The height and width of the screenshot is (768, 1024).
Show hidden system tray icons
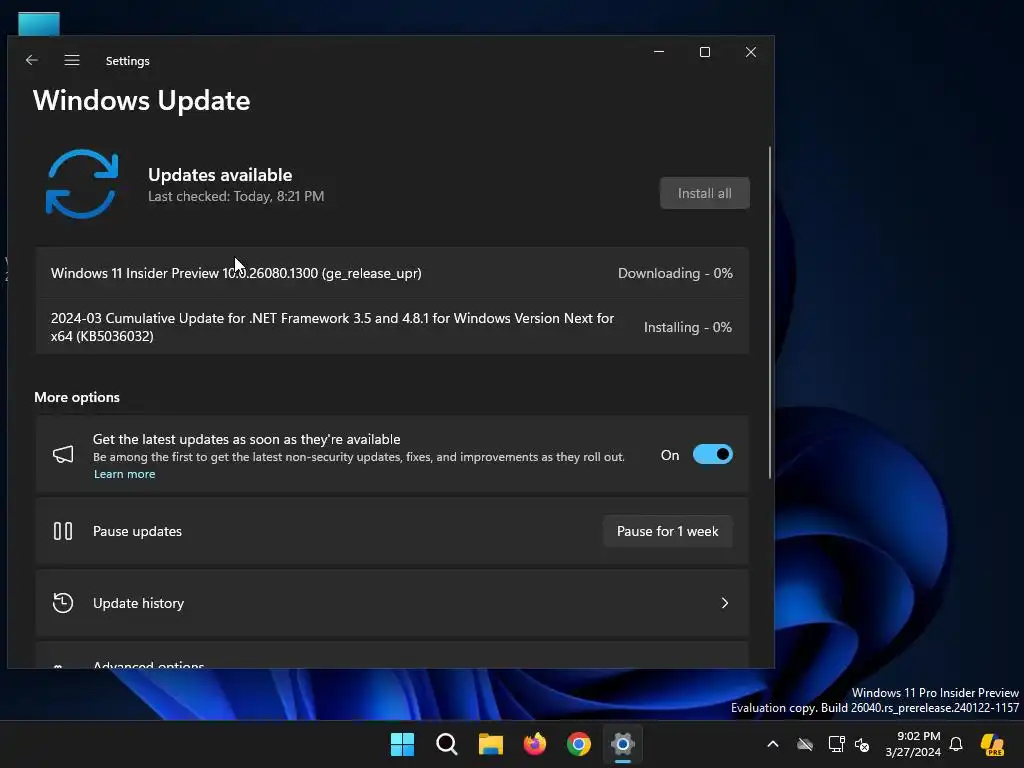[x=773, y=744]
